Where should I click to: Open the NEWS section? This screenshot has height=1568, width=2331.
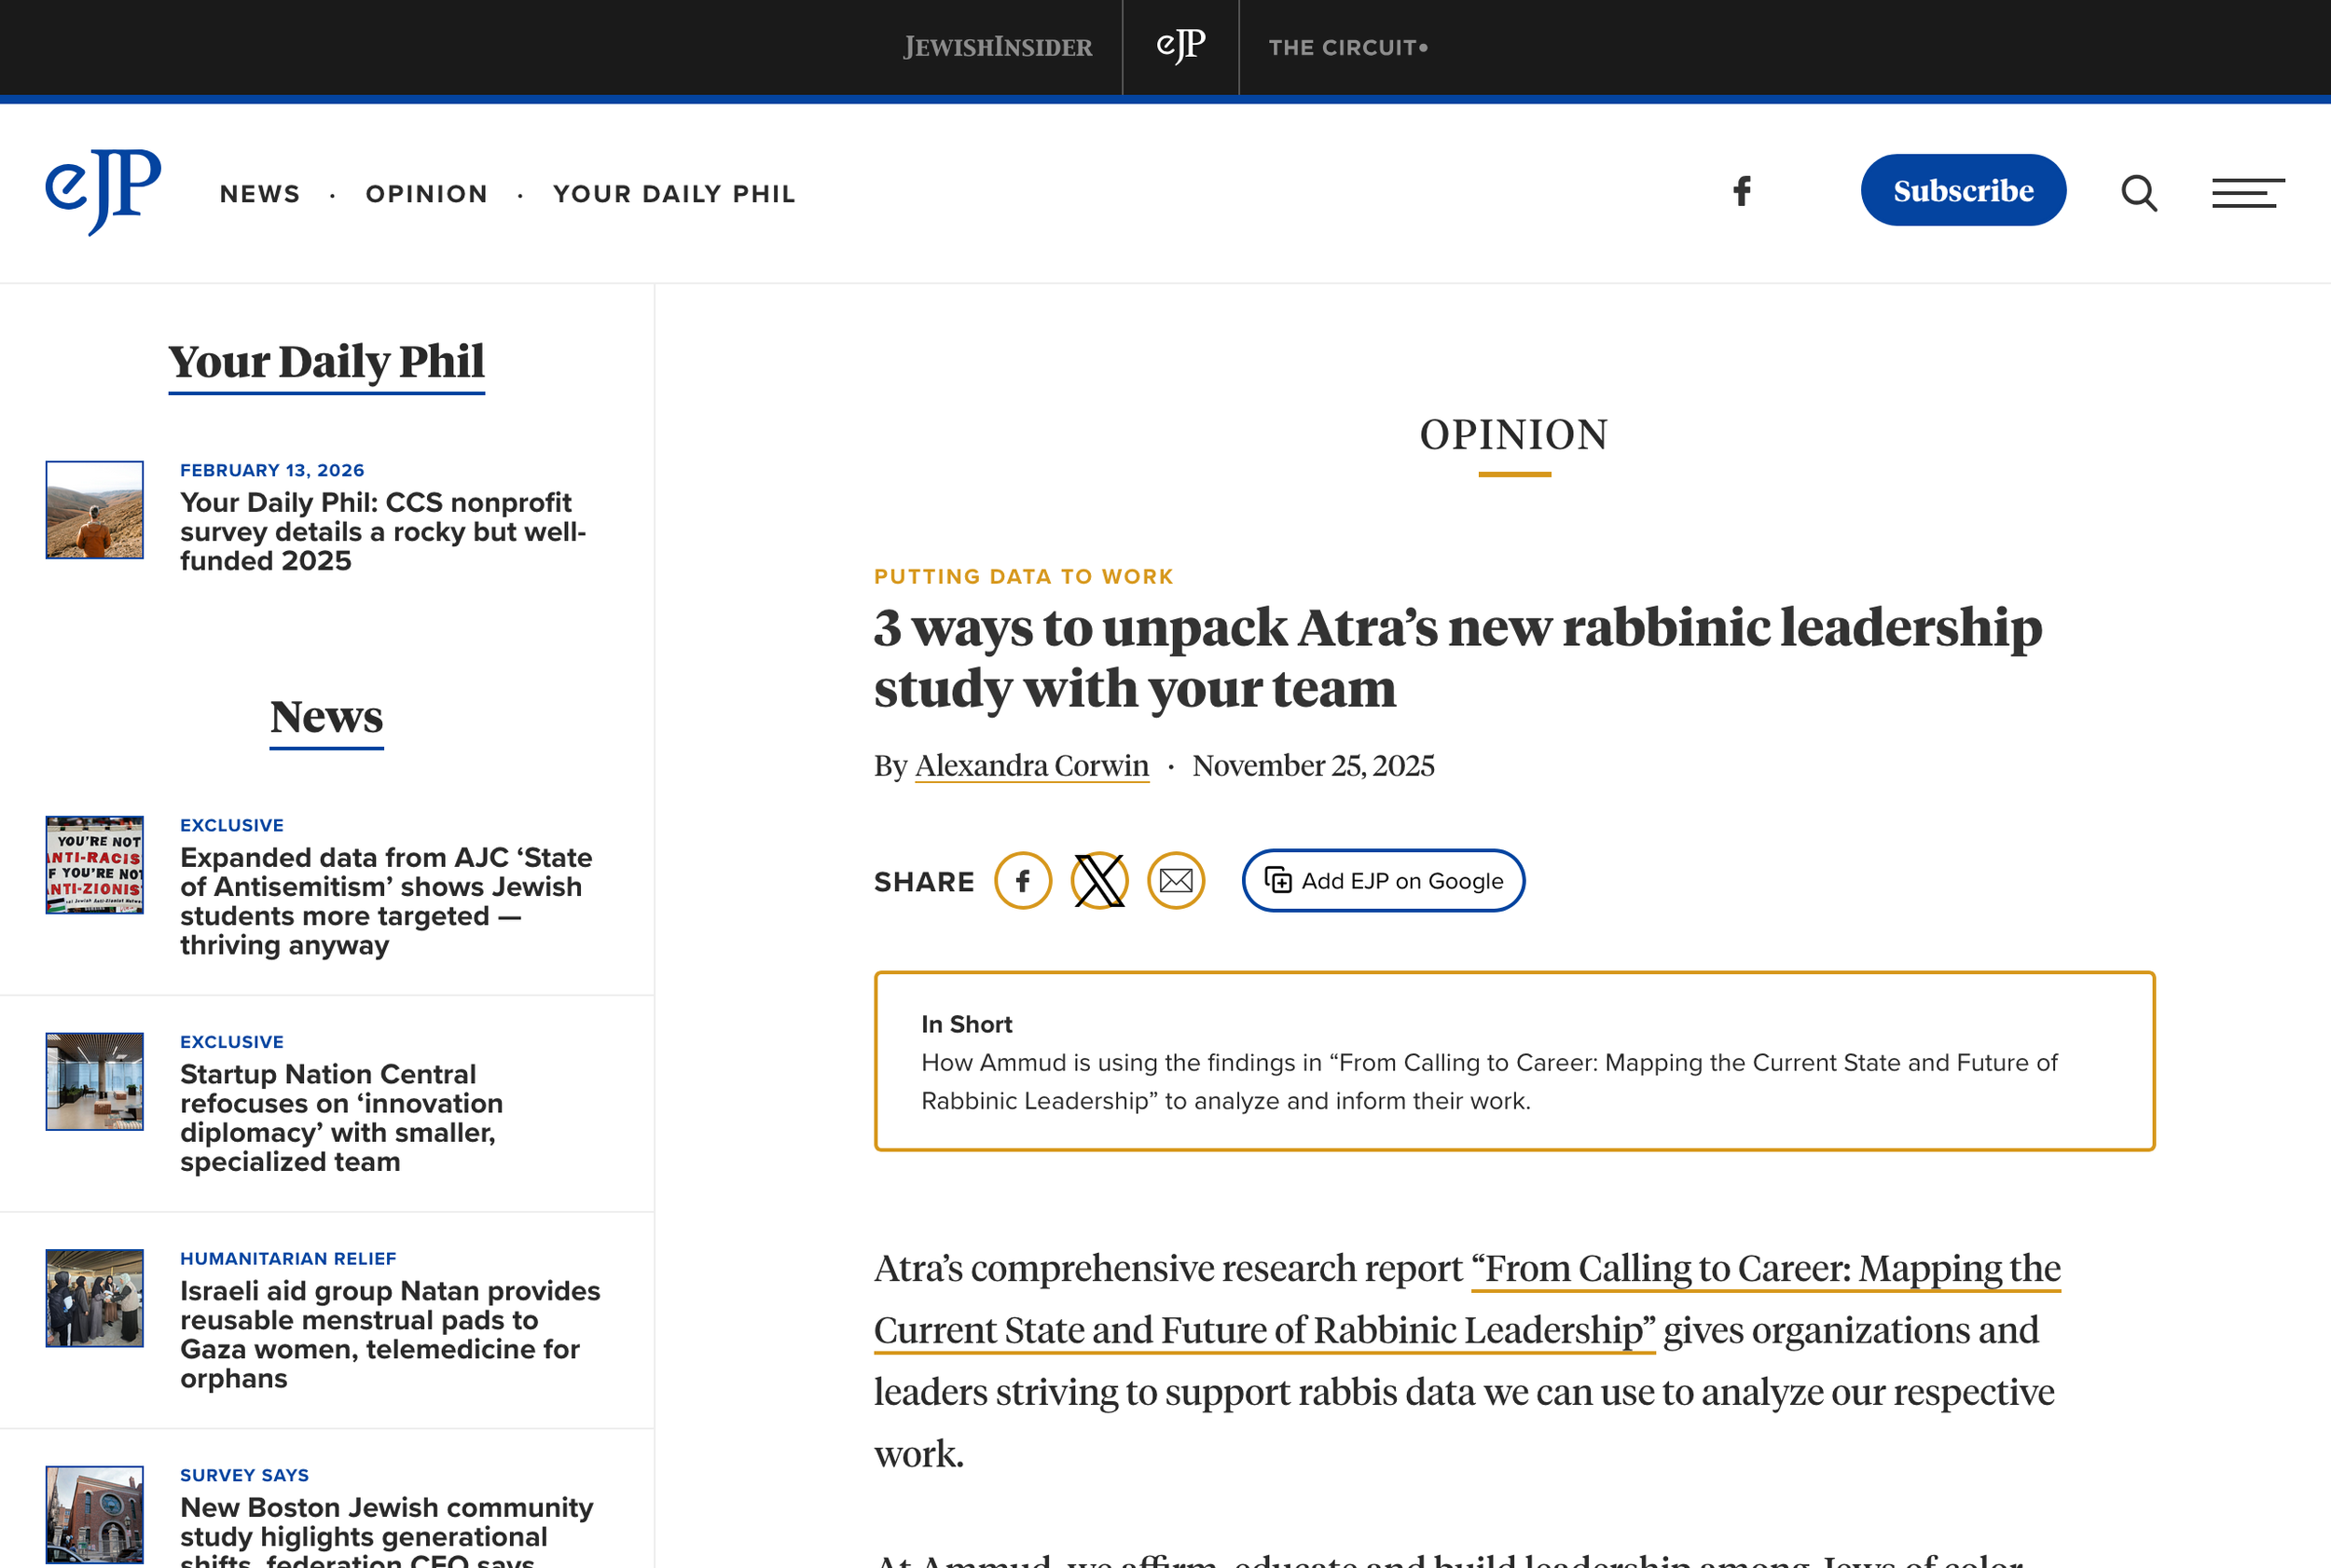(260, 193)
